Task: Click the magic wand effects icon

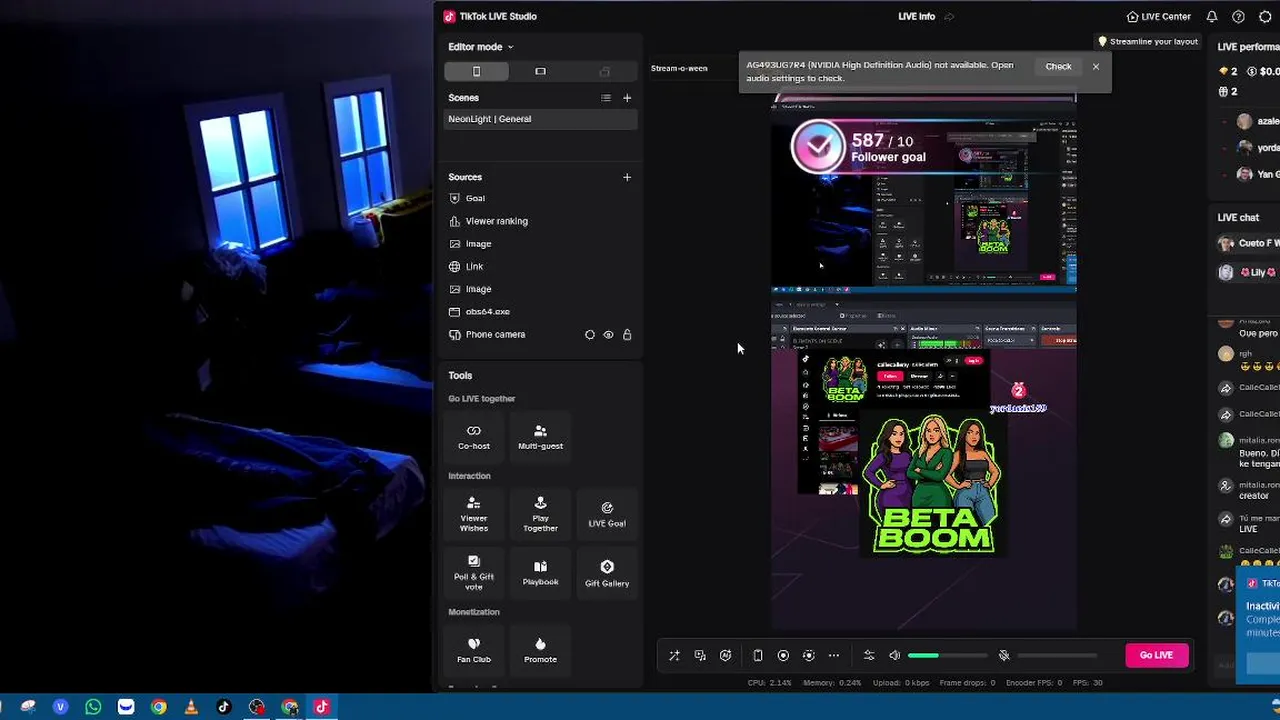Action: pos(674,656)
